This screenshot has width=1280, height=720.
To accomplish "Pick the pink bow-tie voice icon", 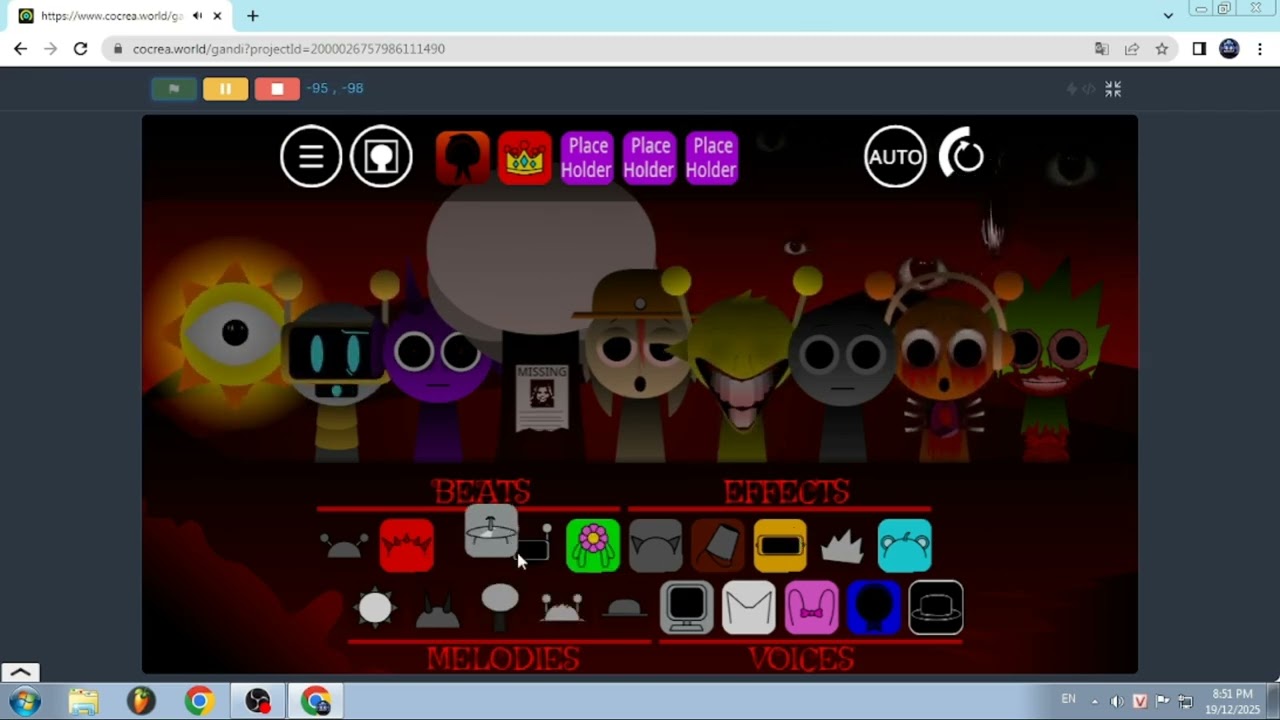I will pyautogui.click(x=812, y=608).
